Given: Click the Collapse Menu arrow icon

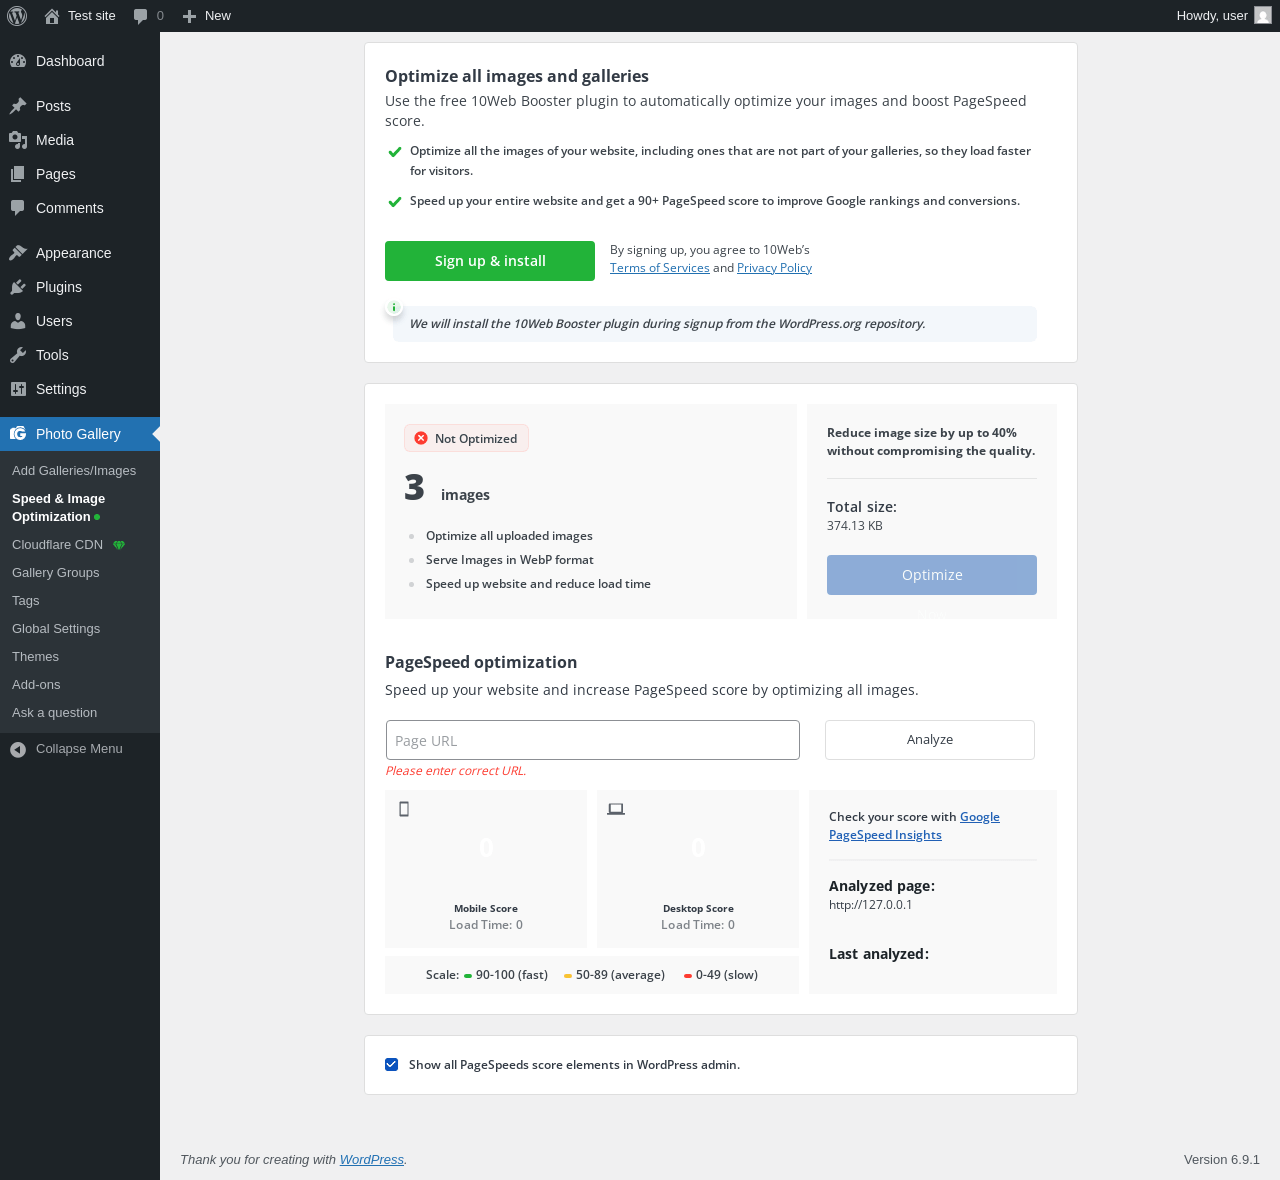Looking at the screenshot, I should (x=18, y=749).
